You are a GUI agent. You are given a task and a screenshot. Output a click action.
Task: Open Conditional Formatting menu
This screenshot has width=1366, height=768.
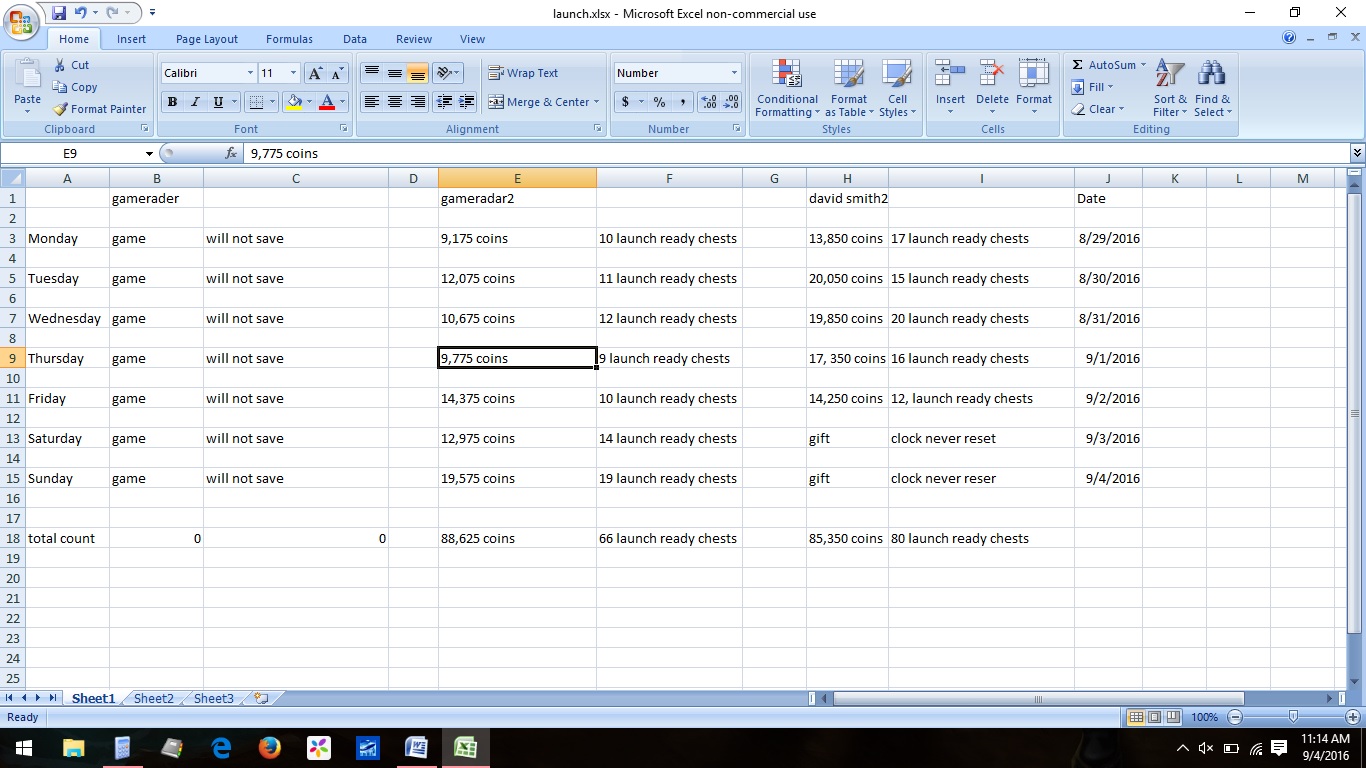[x=787, y=88]
